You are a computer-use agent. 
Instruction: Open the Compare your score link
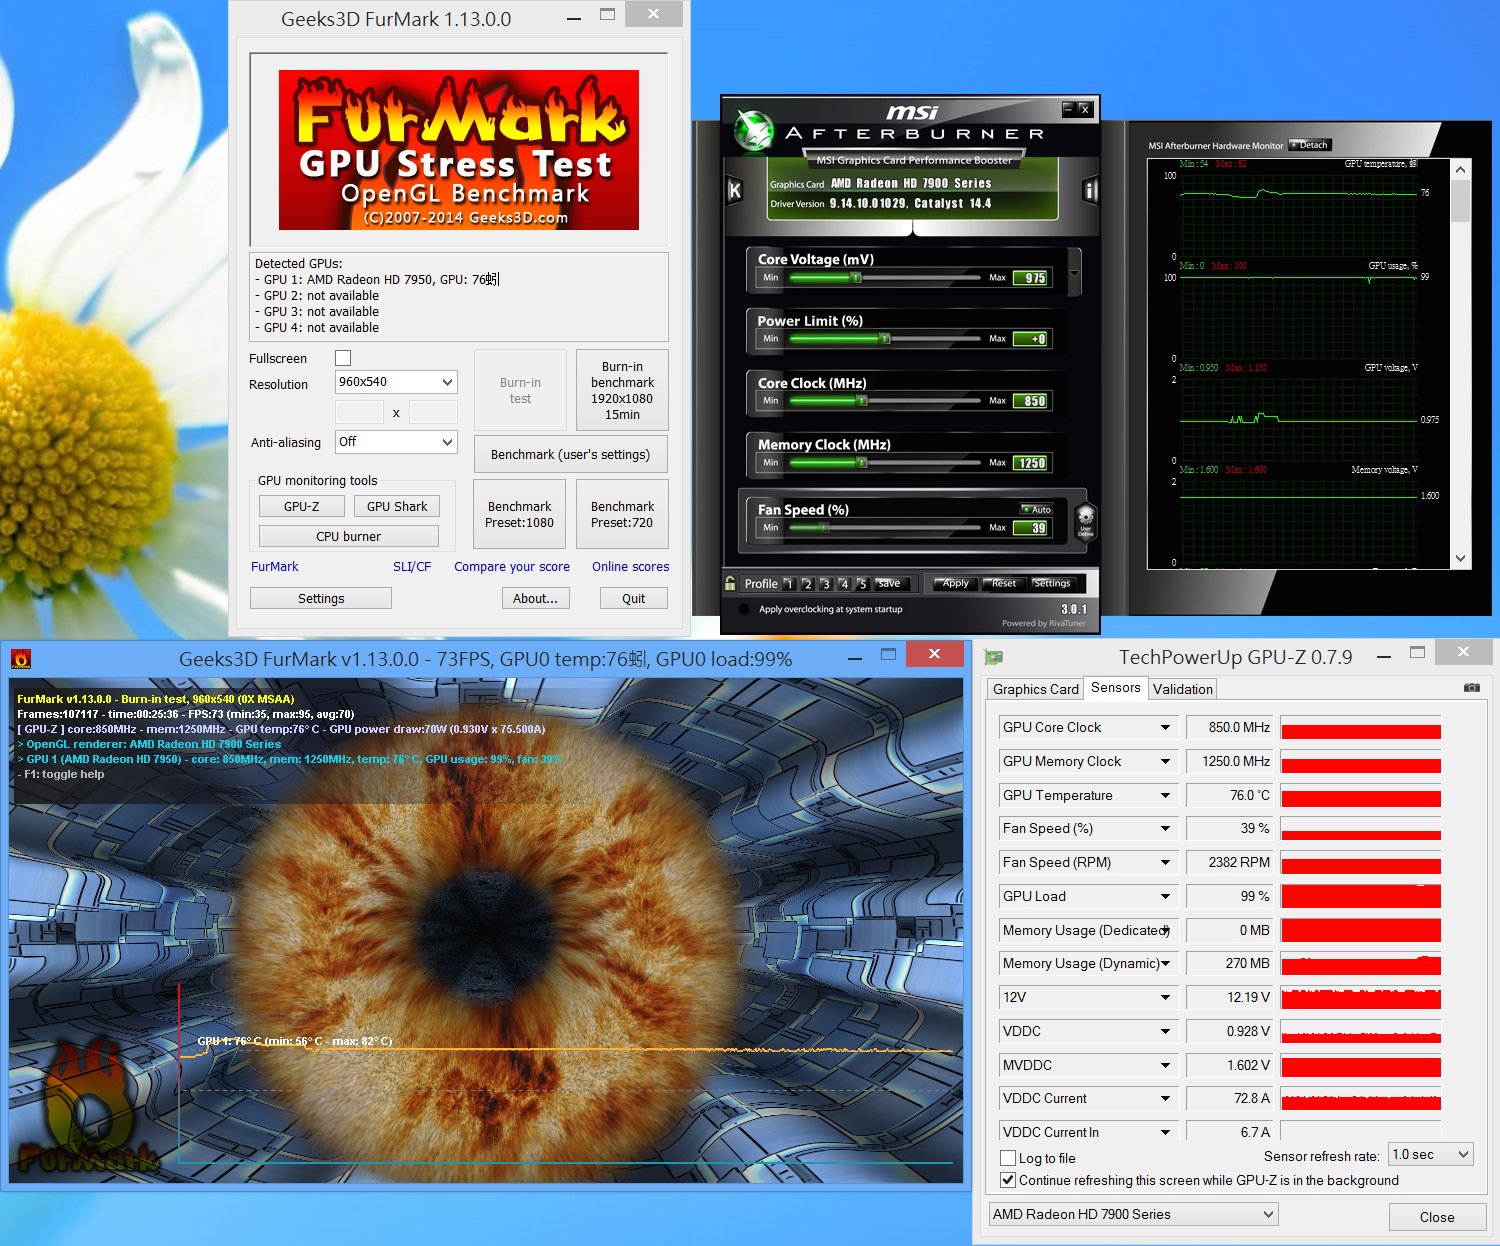pos(512,566)
